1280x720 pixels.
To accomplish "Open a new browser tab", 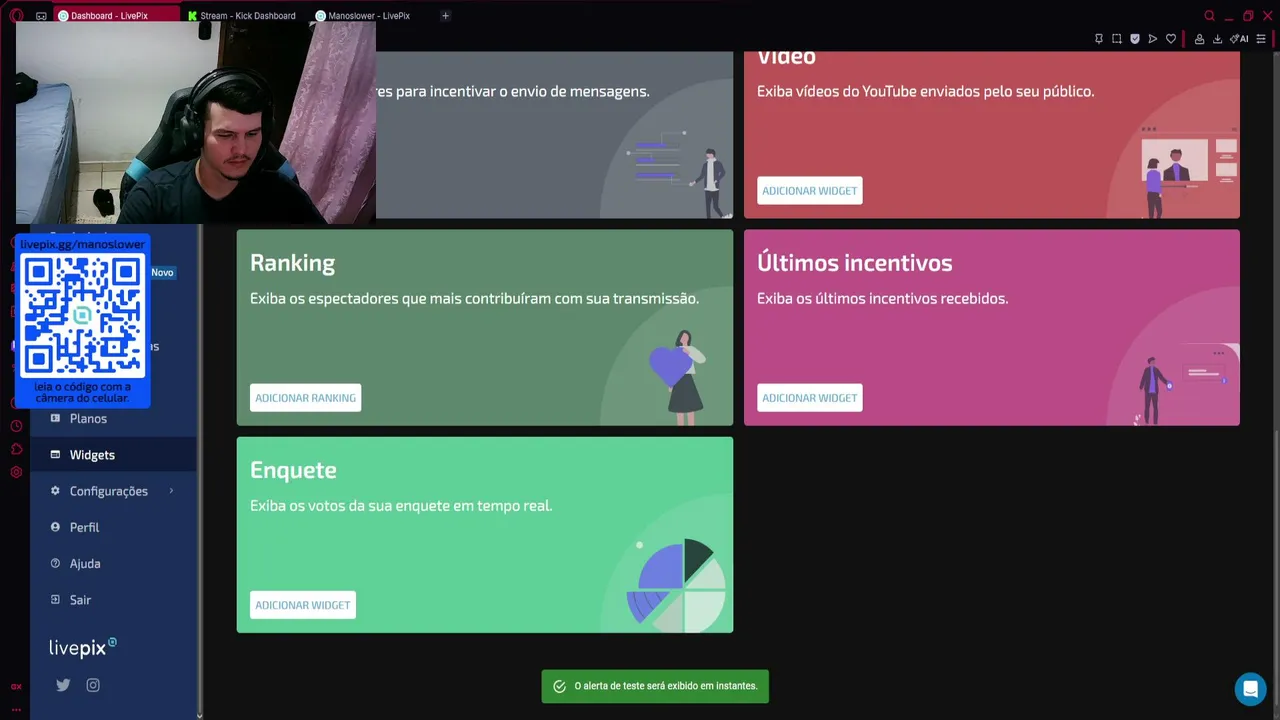I will coord(446,15).
